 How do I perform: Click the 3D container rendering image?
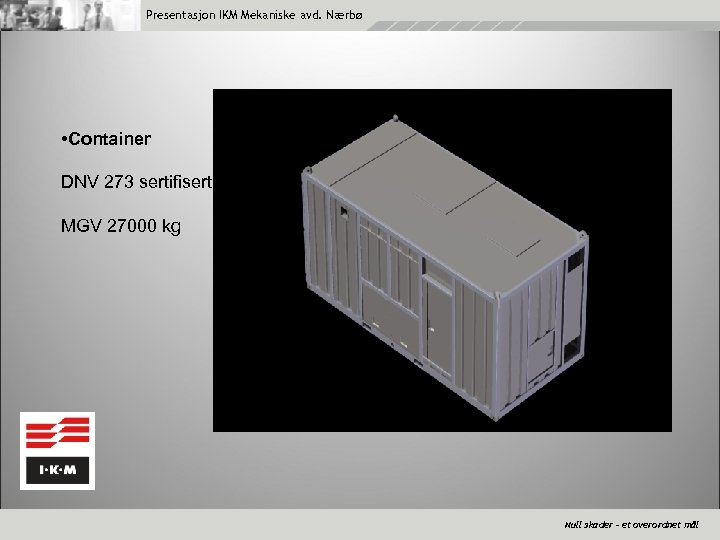coord(442,260)
